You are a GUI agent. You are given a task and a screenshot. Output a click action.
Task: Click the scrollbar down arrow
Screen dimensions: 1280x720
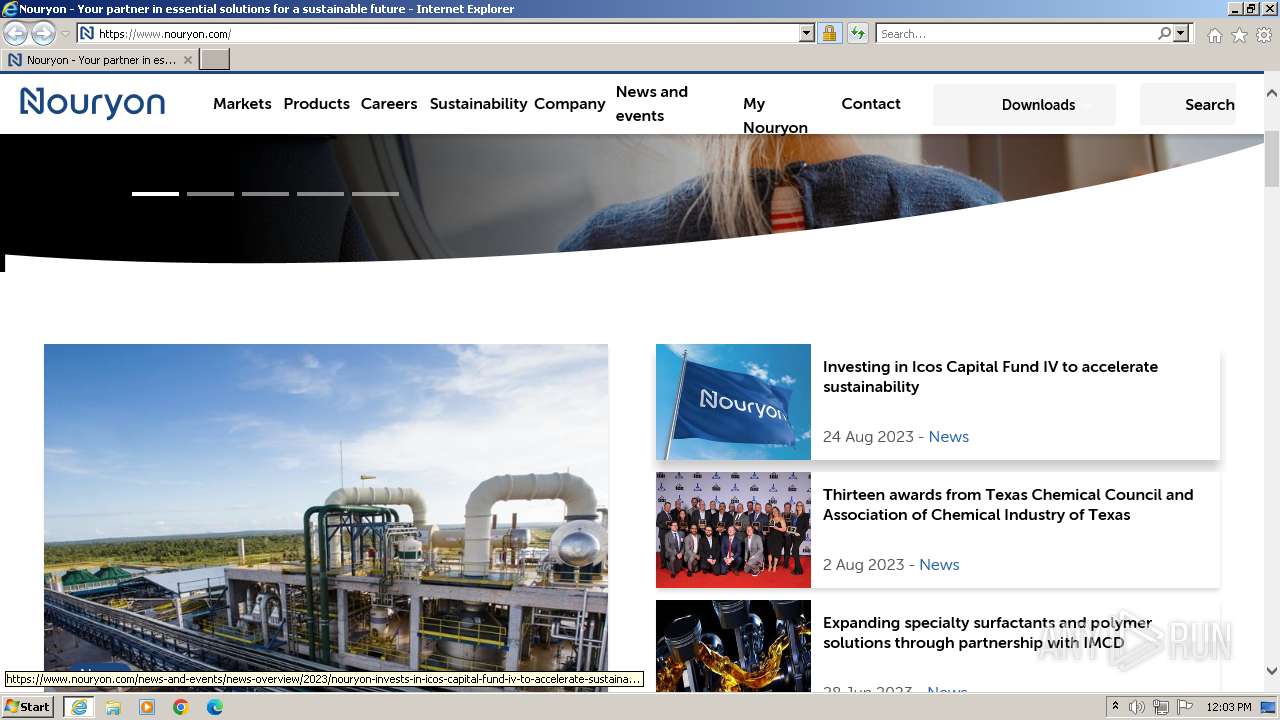tap(1271, 671)
